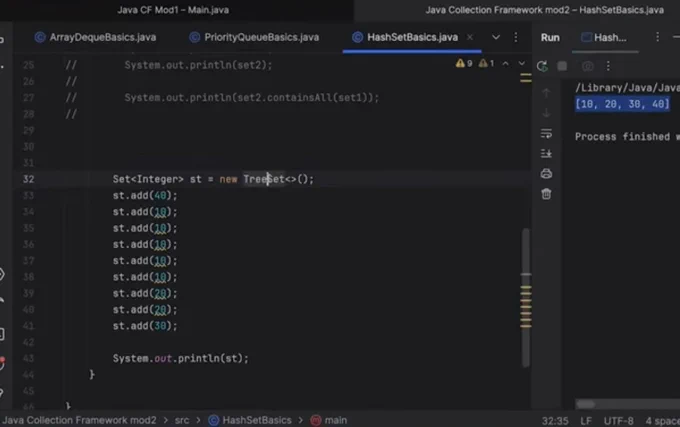Select the Java Collection Framework mod2 window tab
680x427 pixels.
pyautogui.click(x=544, y=10)
